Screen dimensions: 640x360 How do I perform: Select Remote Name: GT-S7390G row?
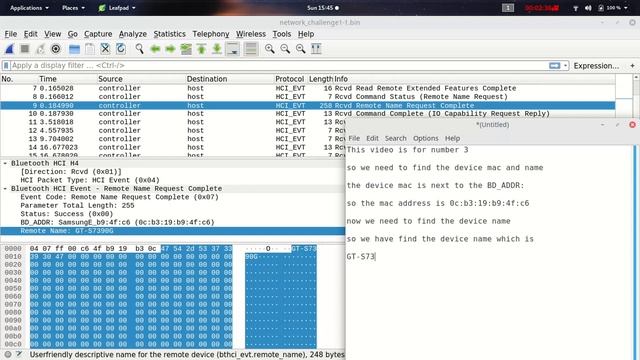(x=173, y=231)
